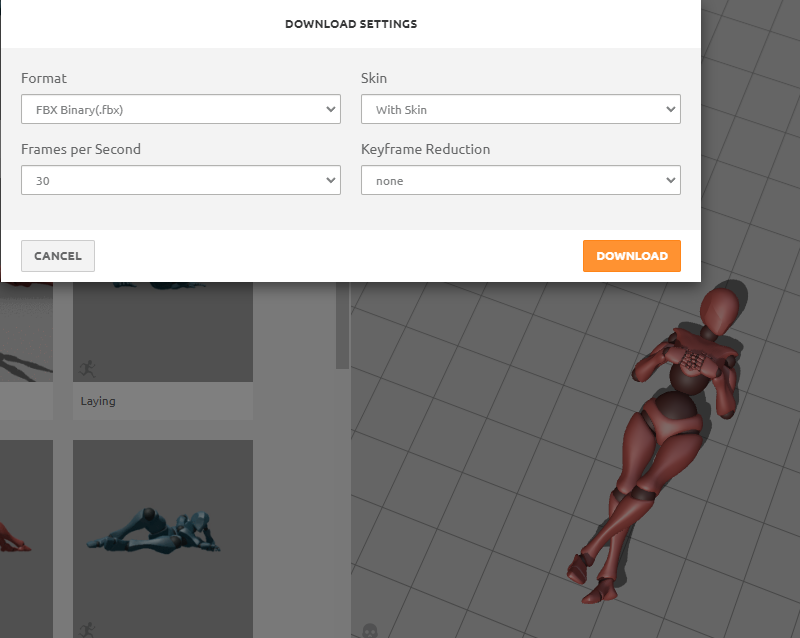The image size is (800, 638).
Task: Click the orange Download button
Action: click(632, 256)
